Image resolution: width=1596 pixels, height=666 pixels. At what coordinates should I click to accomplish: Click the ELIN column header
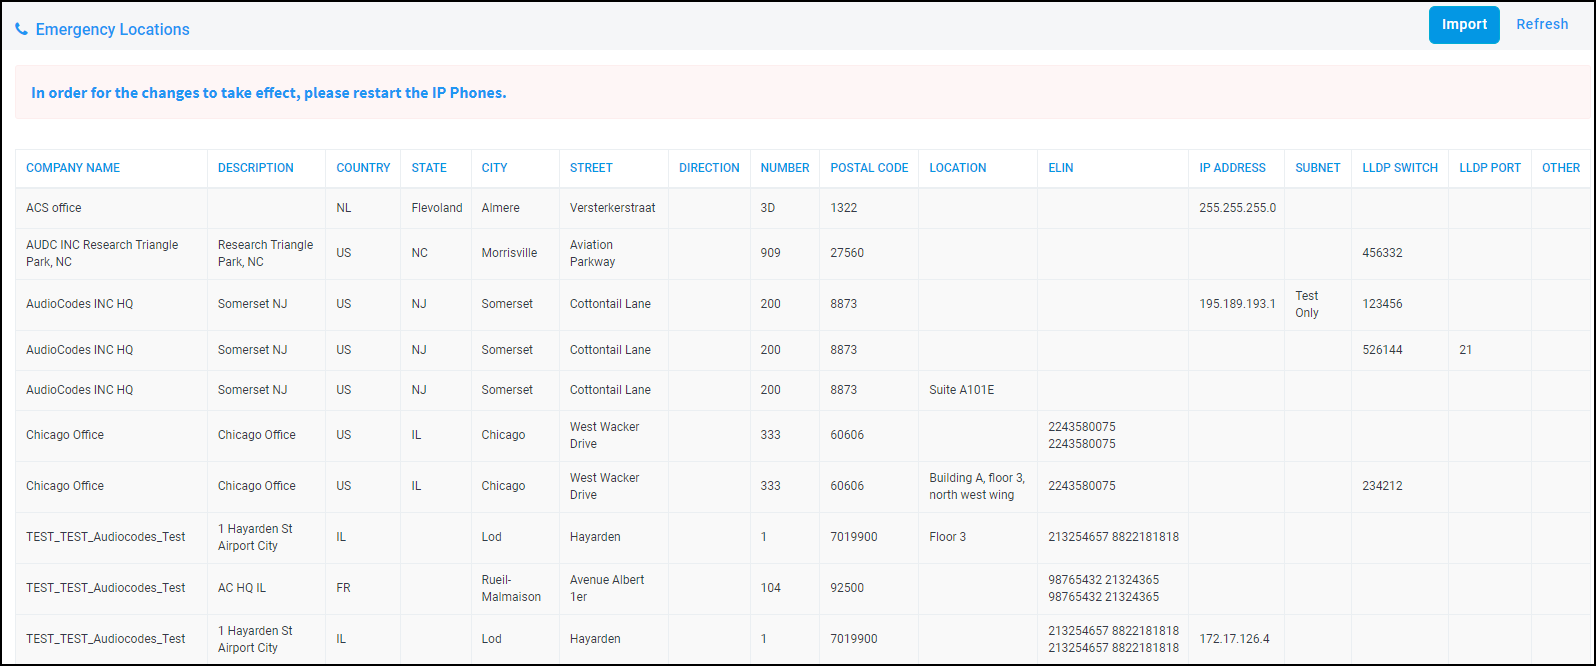click(x=1061, y=168)
